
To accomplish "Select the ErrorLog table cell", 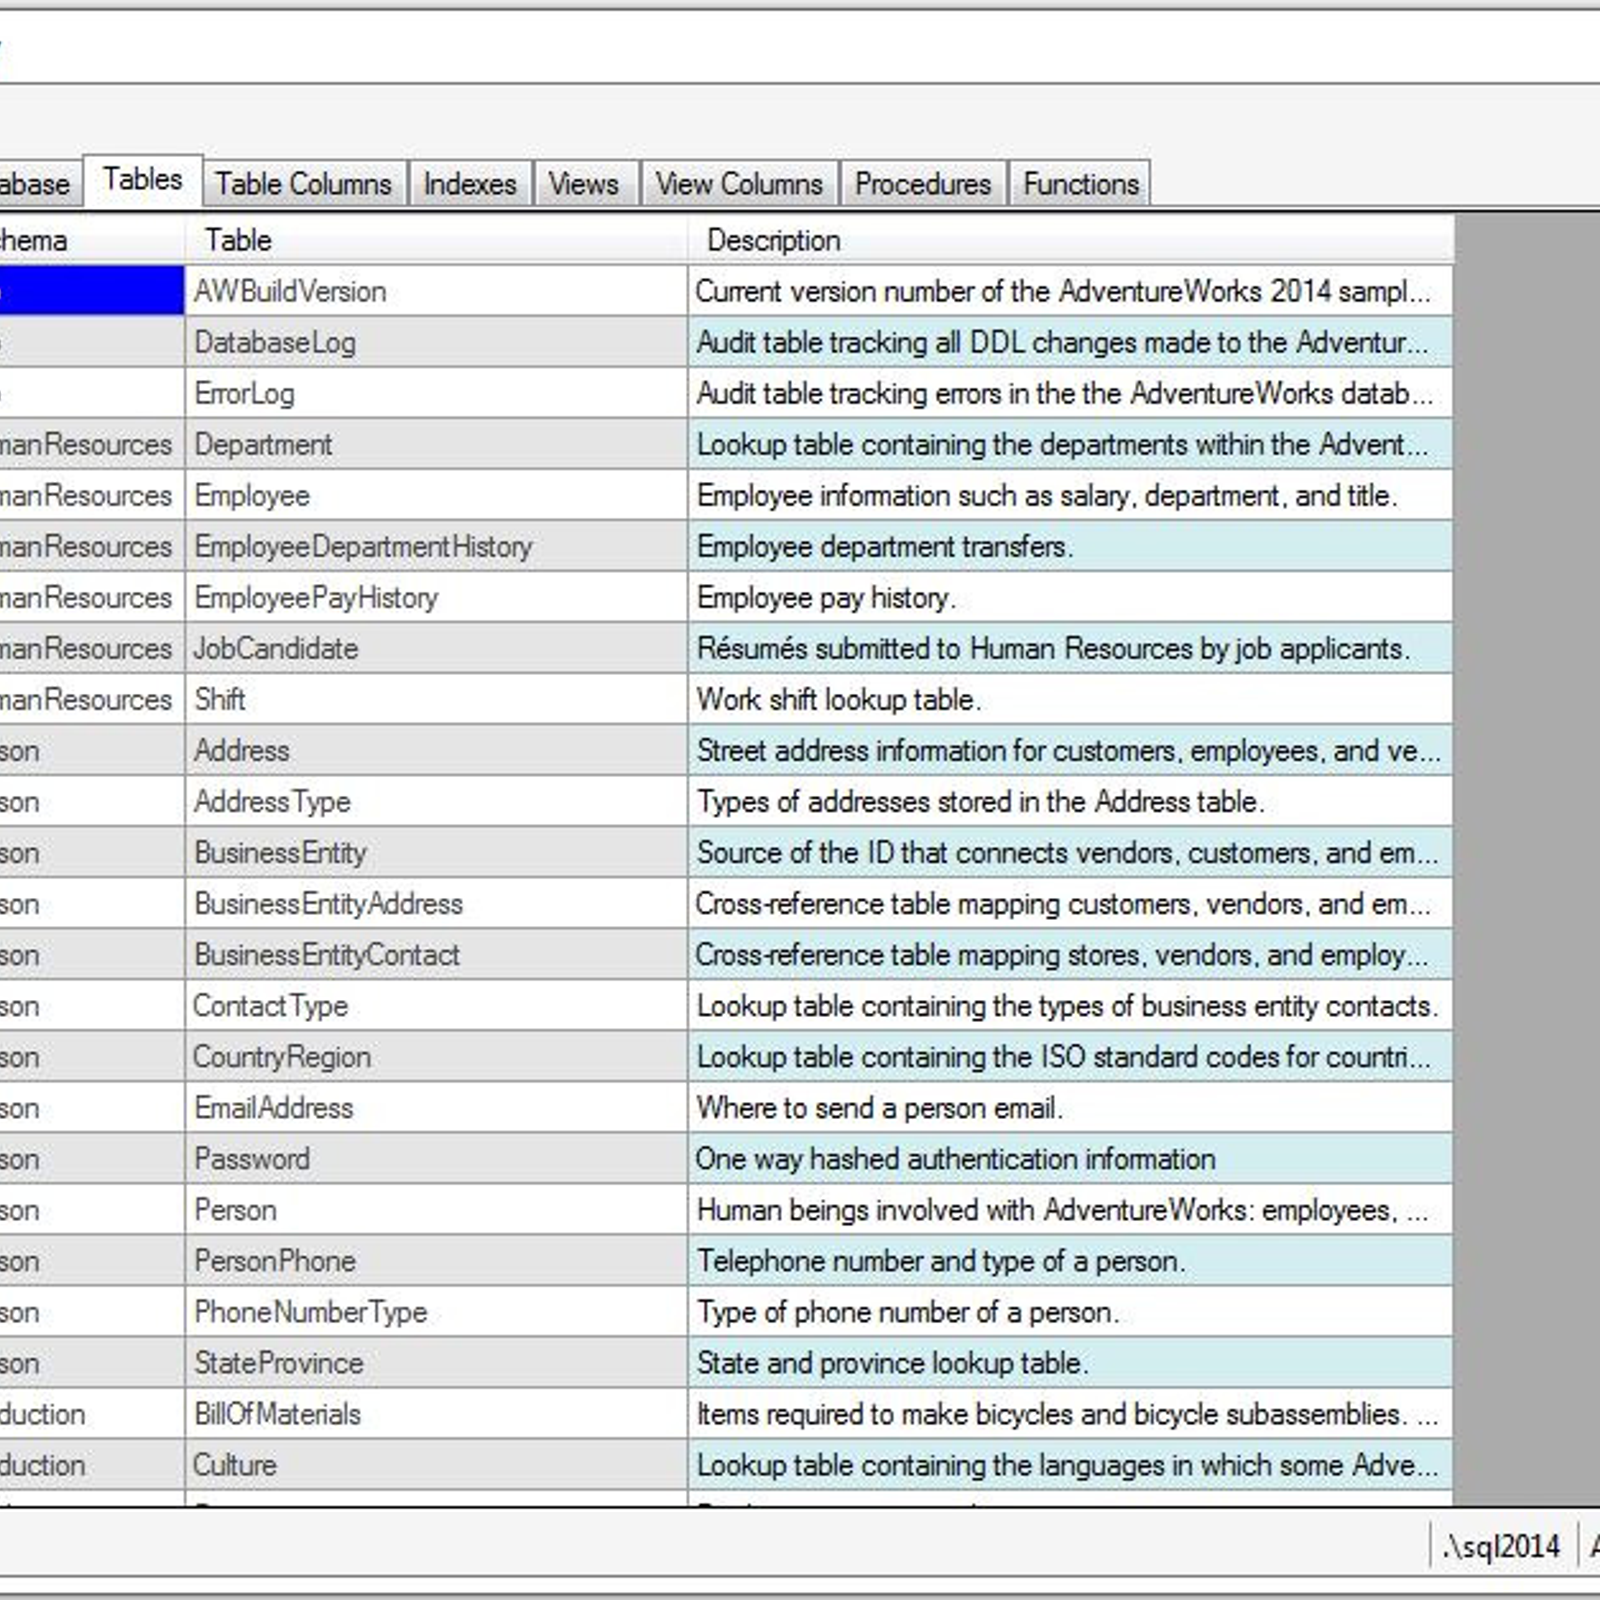I will 436,393.
